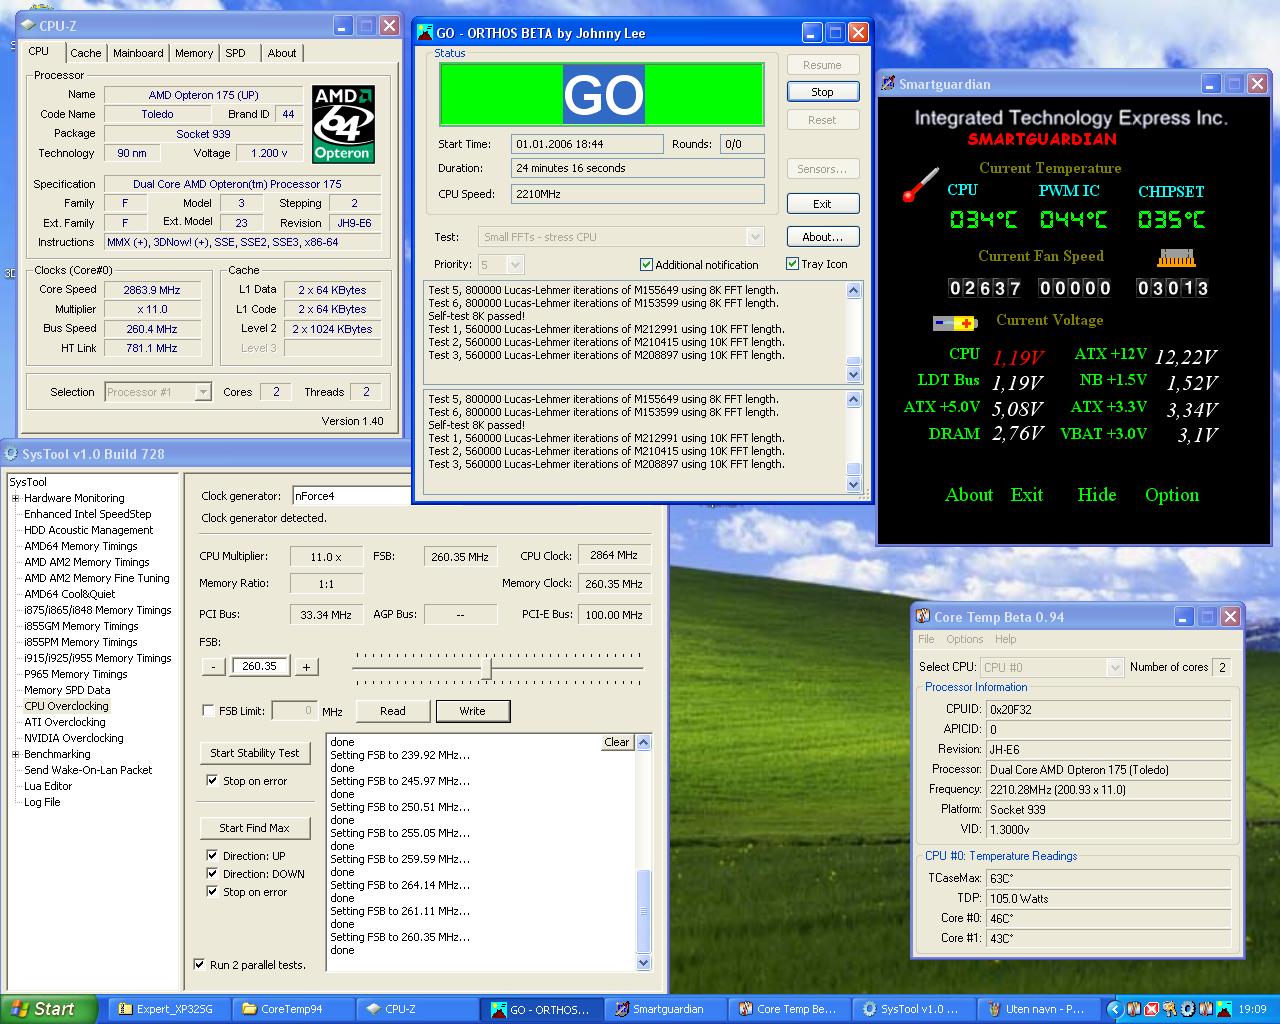The width and height of the screenshot is (1280, 1024).
Task: Click the ORTHOS window title bar icon
Action: point(425,33)
